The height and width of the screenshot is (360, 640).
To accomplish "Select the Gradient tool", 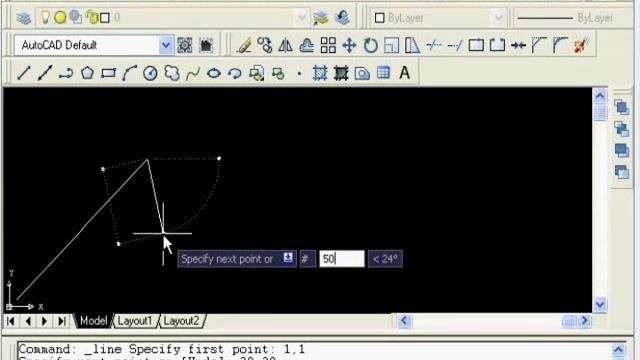I will pyautogui.click(x=341, y=73).
